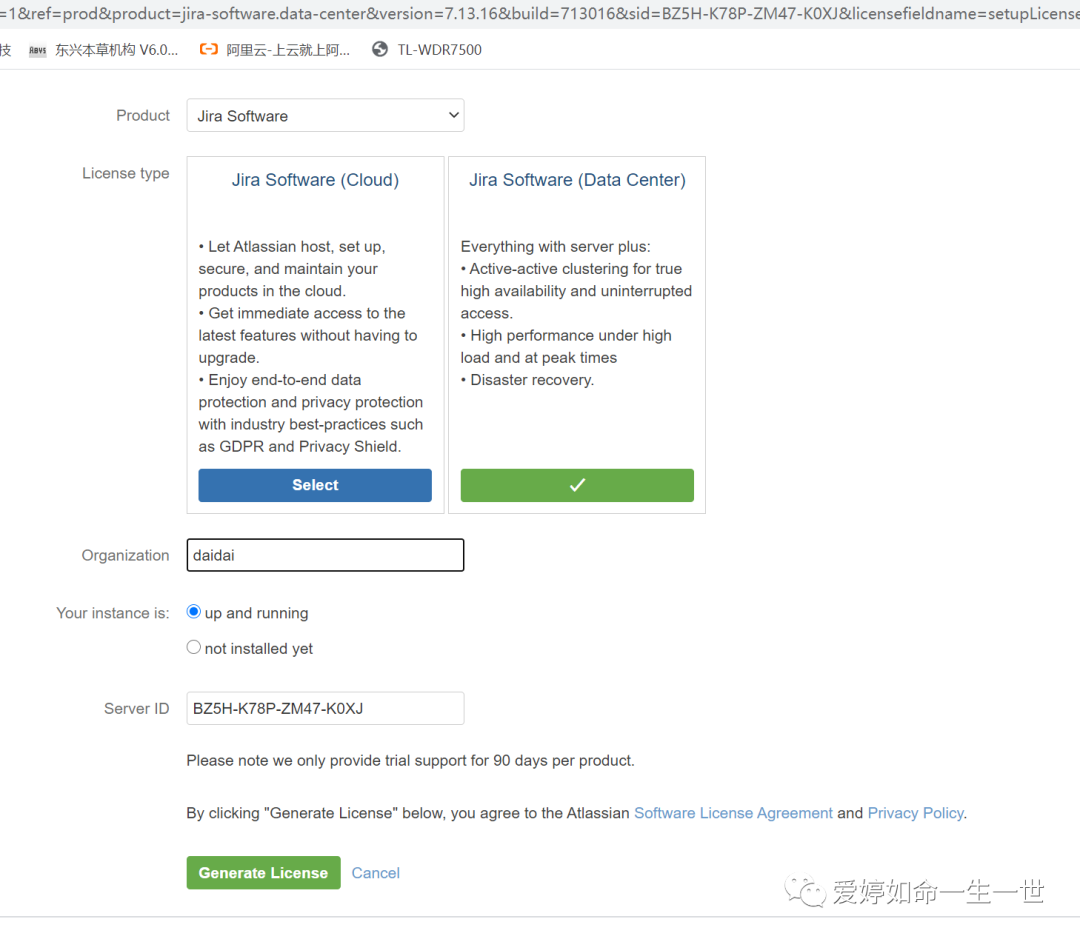The width and height of the screenshot is (1080, 939).
Task: Click the globe icon beside TL-WDR7500
Action: (380, 49)
